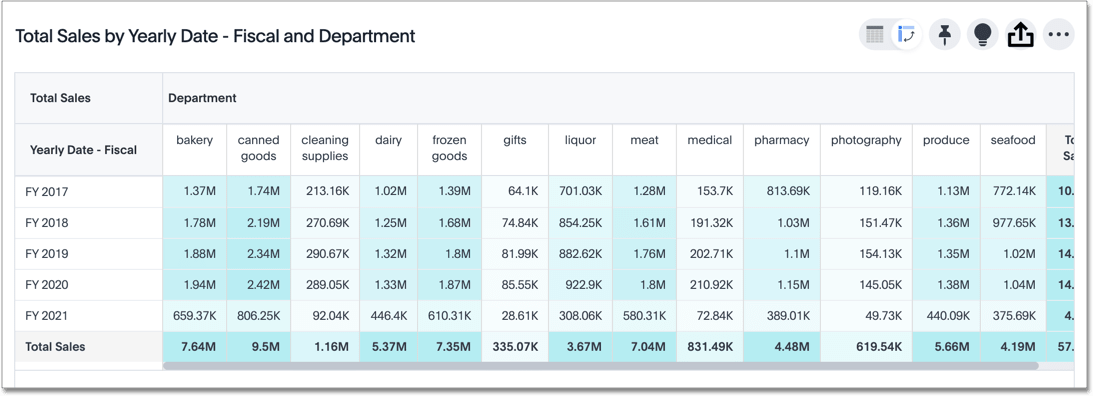This screenshot has width=1093, height=396.
Task: Click the Total Sales top-left header cell
Action: point(61,98)
